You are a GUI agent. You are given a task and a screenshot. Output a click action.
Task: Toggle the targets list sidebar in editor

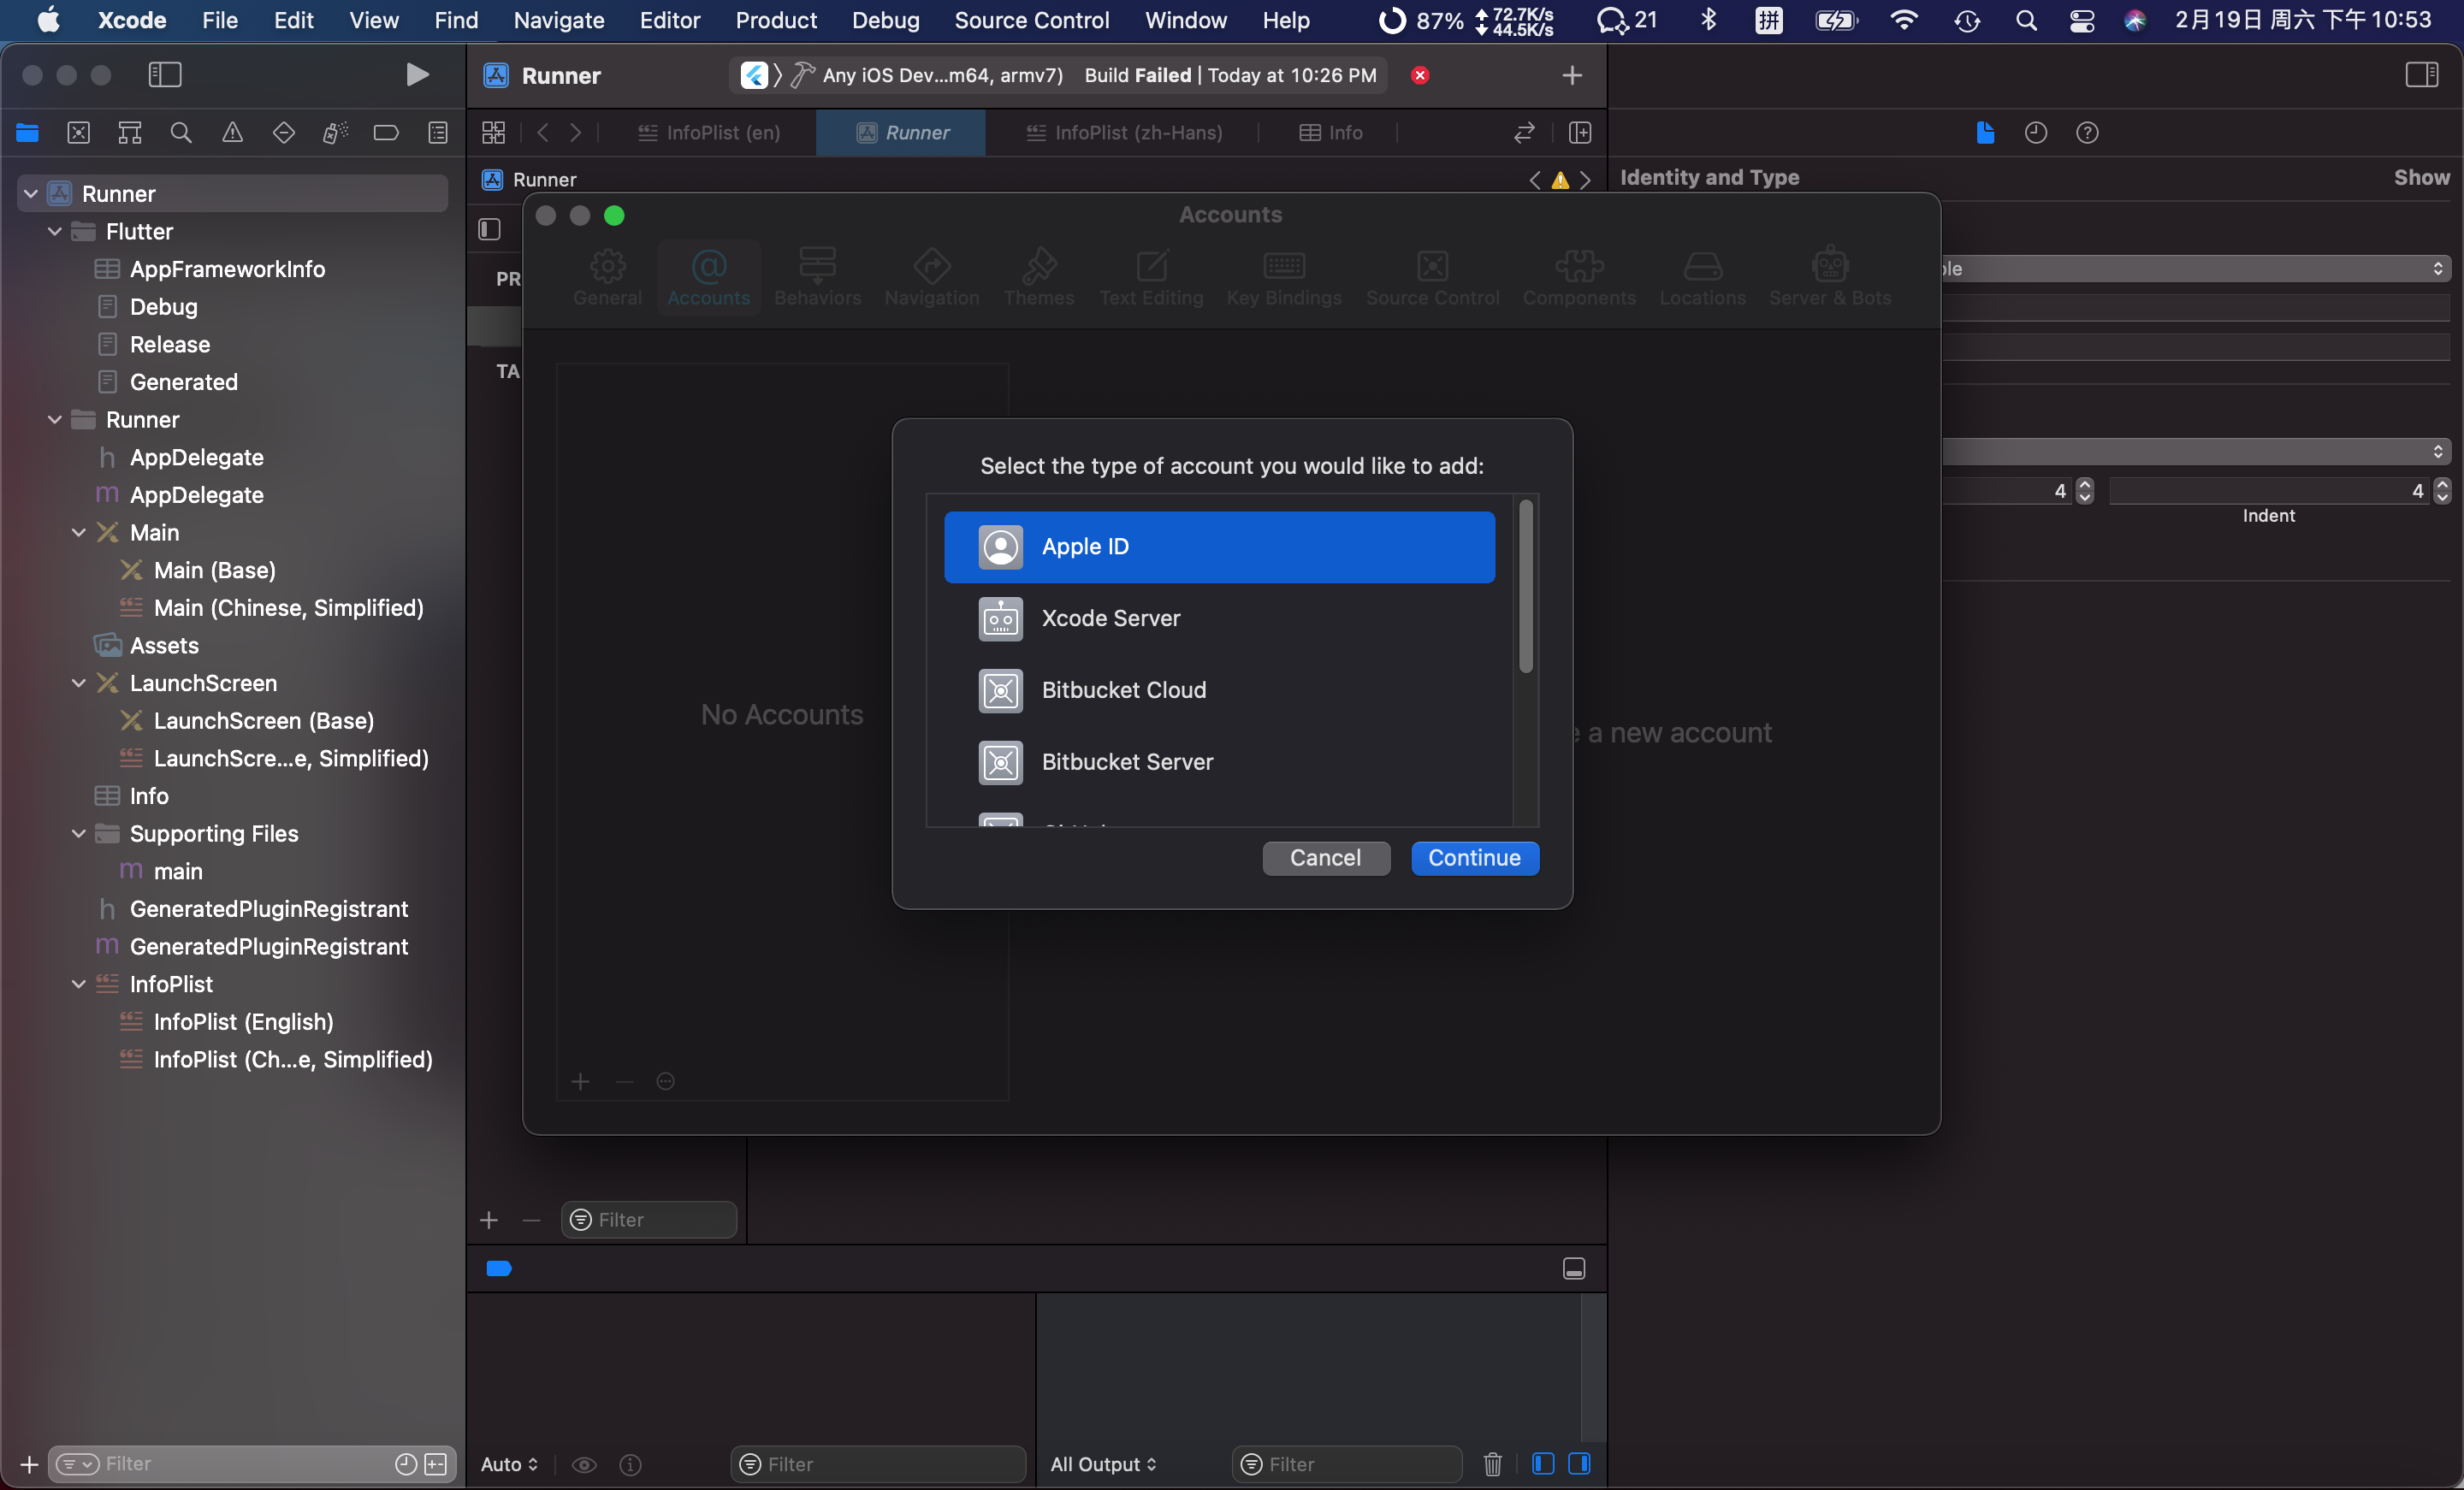pos(489,229)
